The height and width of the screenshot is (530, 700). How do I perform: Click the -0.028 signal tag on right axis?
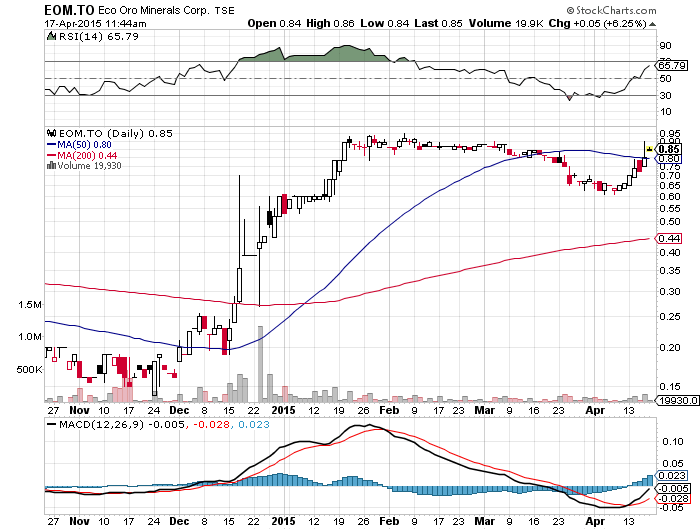pos(673,499)
